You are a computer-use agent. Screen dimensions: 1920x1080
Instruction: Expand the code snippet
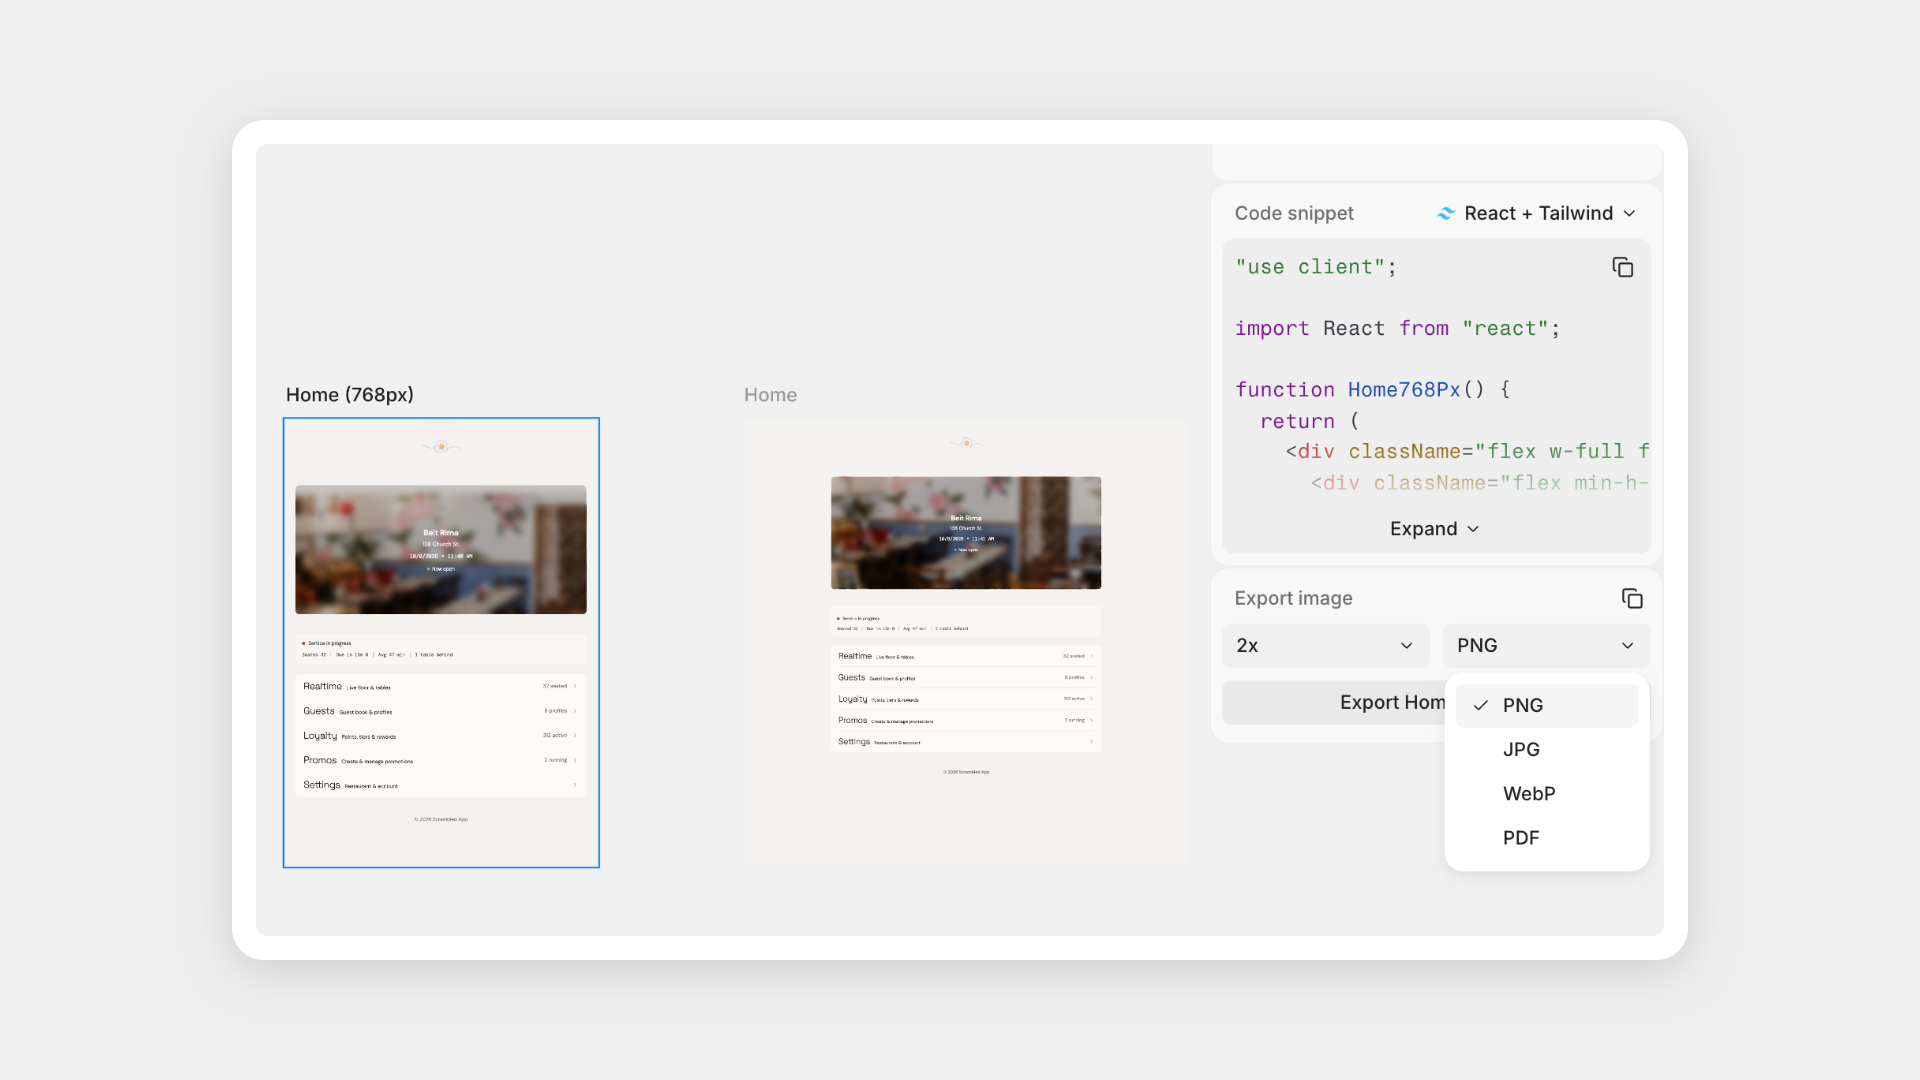click(x=1435, y=529)
